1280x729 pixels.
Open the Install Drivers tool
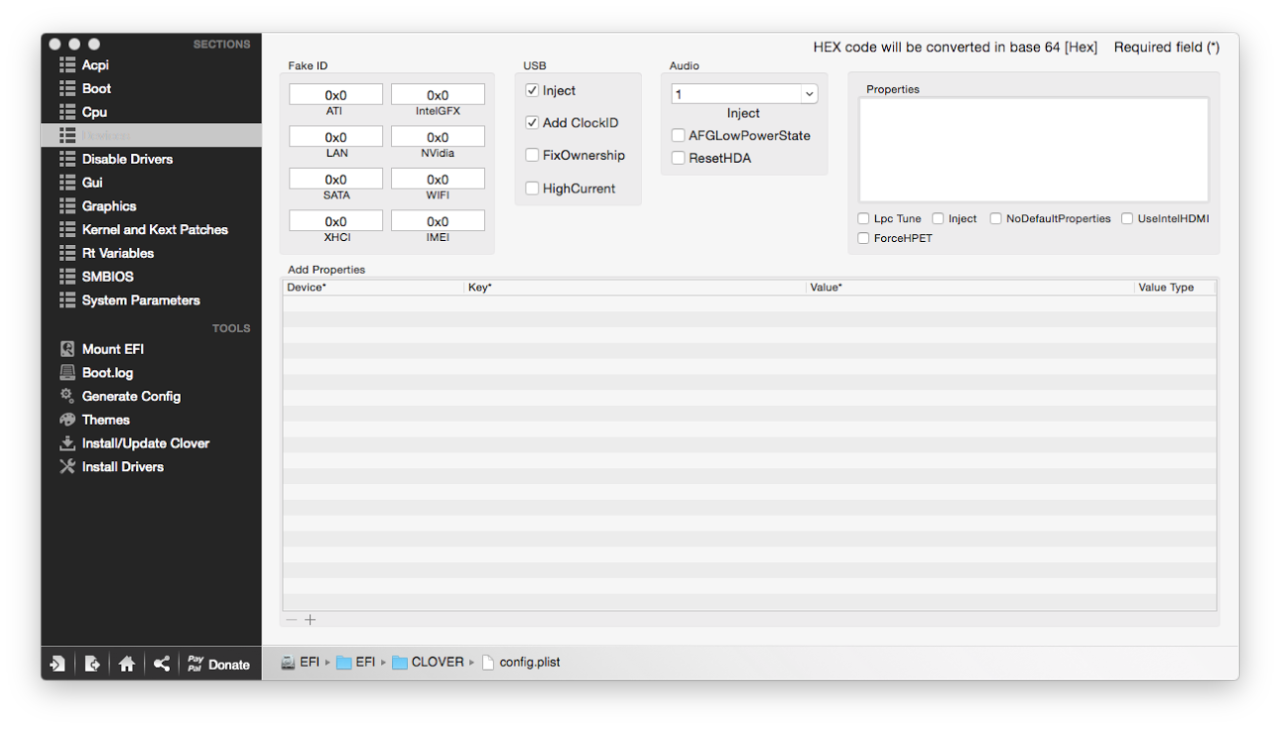[x=111, y=467]
